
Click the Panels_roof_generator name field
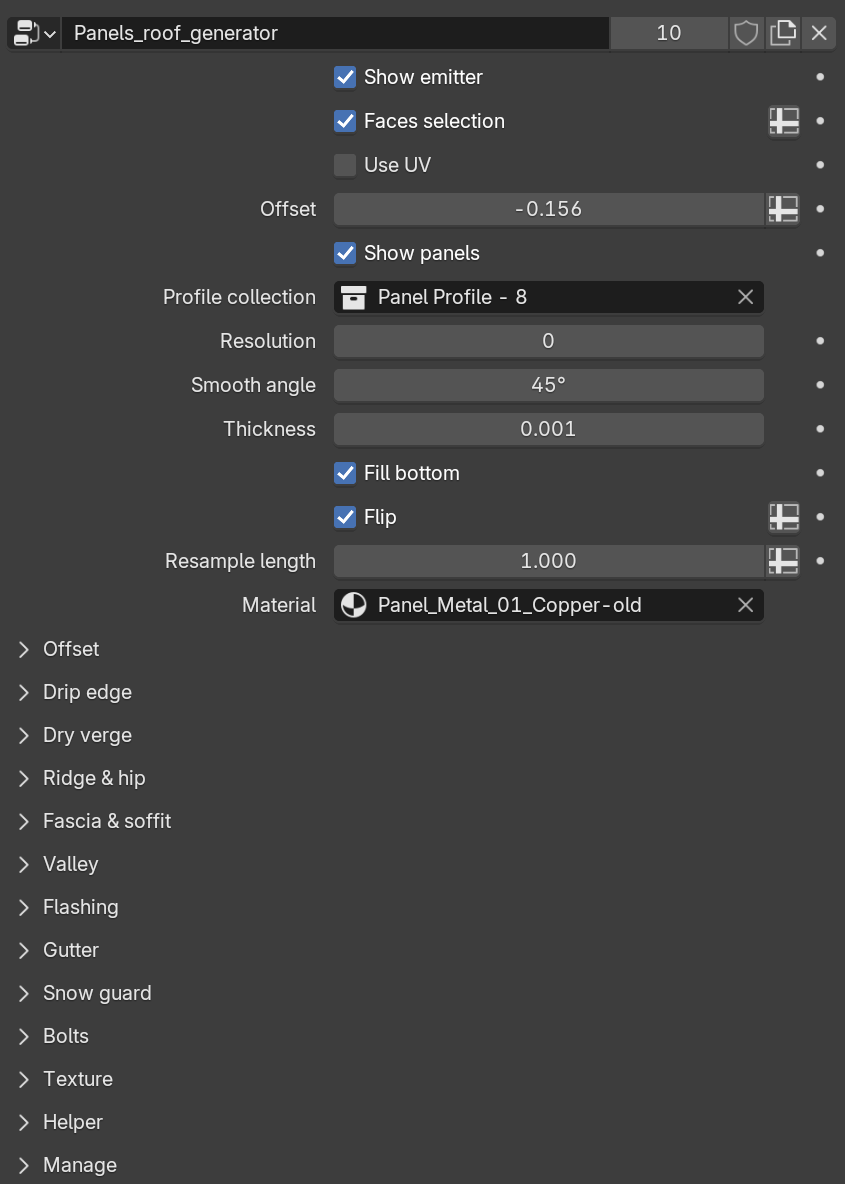click(x=335, y=33)
